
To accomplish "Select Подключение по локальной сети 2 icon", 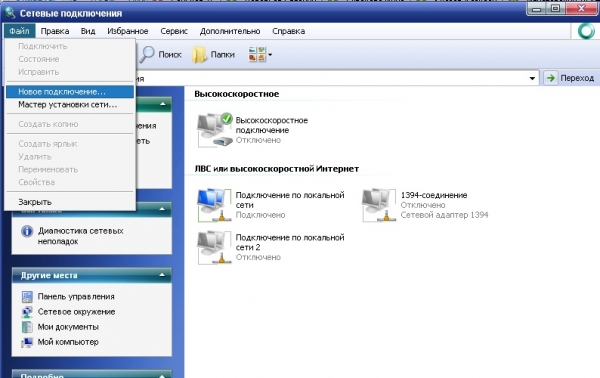I will click(x=214, y=247).
